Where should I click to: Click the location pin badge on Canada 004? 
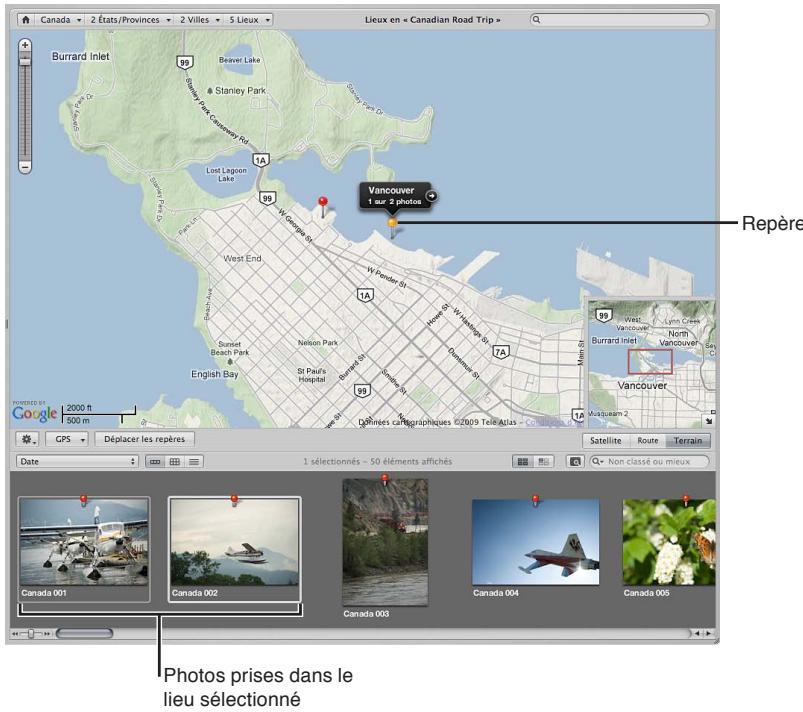pyautogui.click(x=535, y=500)
